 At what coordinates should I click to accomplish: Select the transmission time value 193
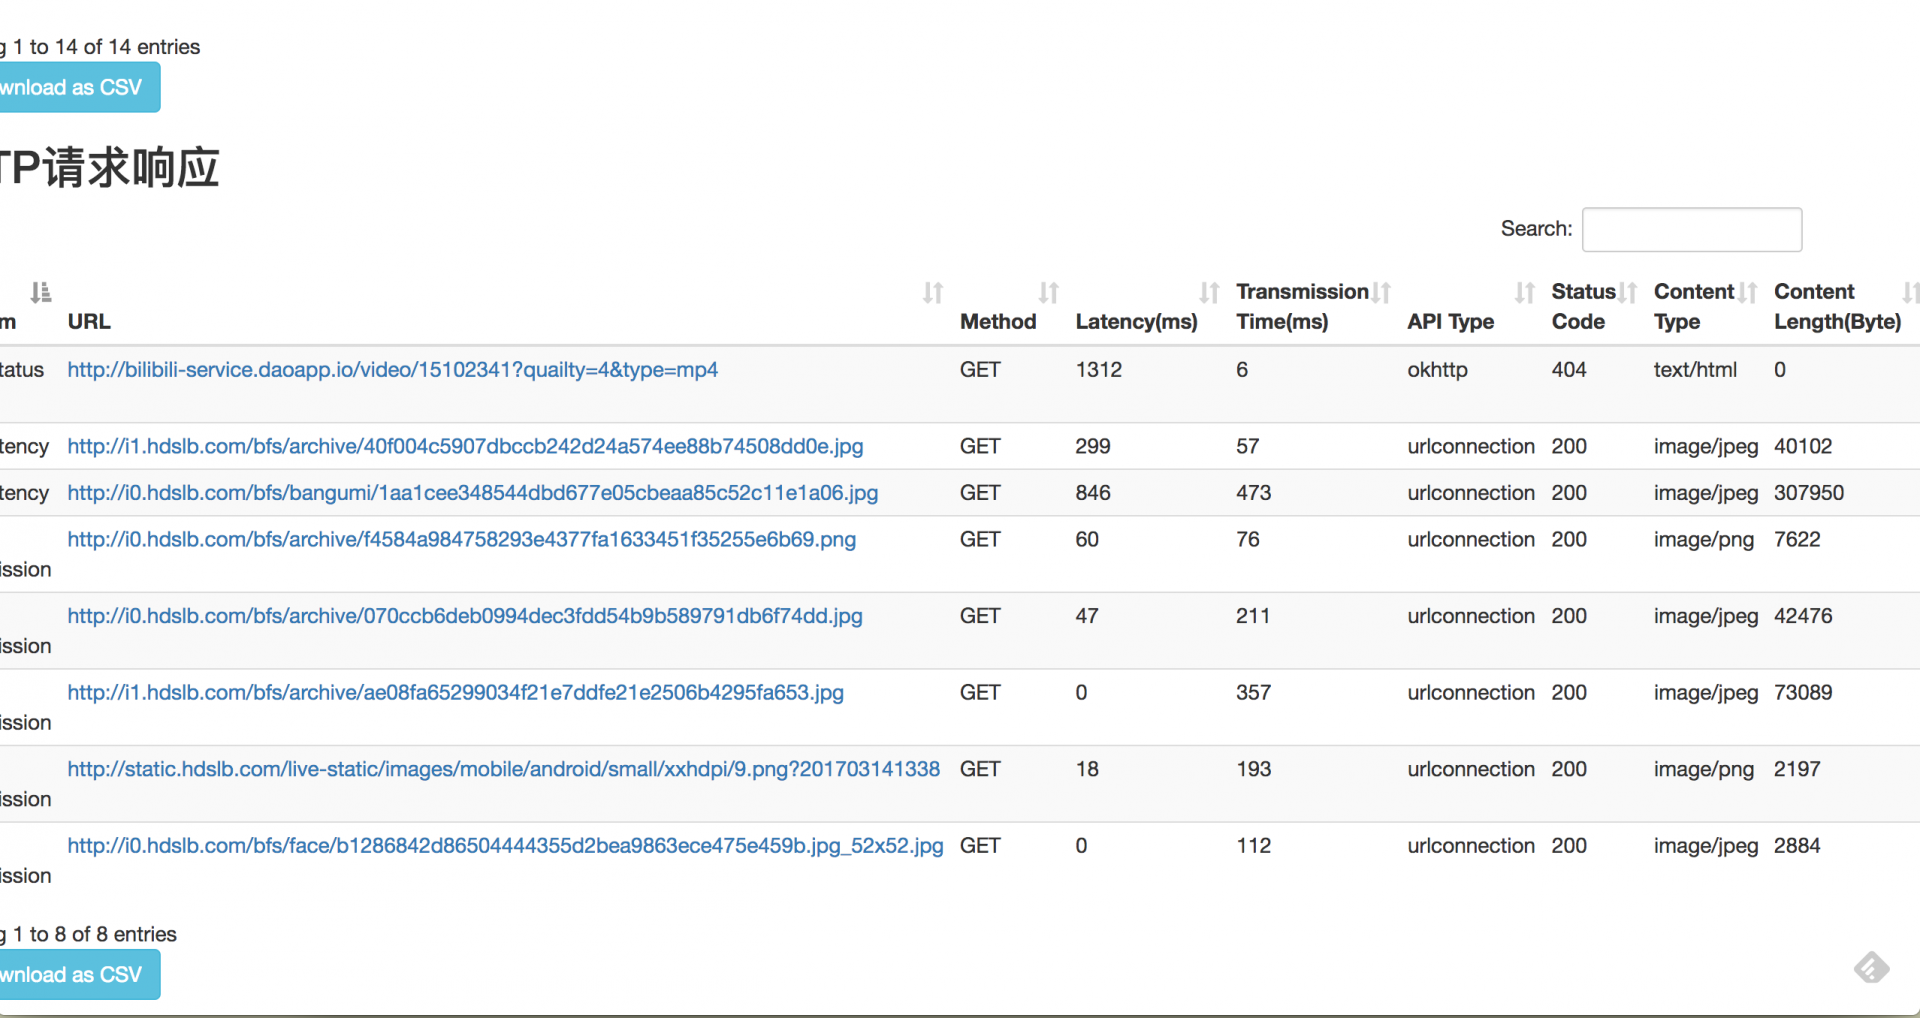click(1253, 769)
